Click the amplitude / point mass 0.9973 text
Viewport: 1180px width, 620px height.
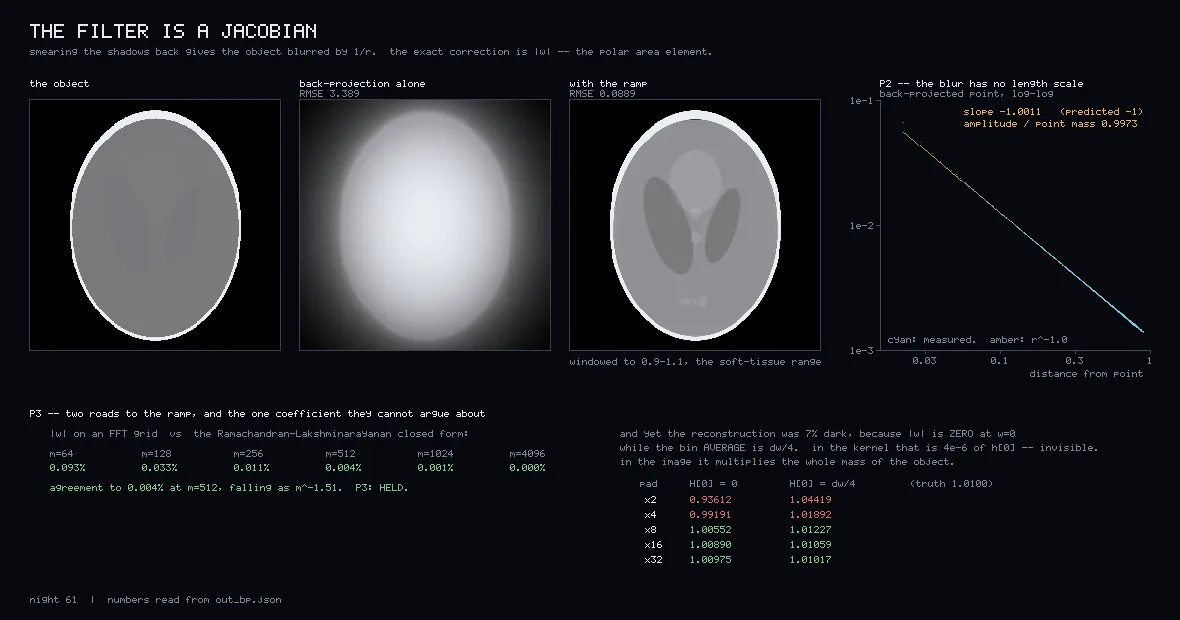(1051, 123)
